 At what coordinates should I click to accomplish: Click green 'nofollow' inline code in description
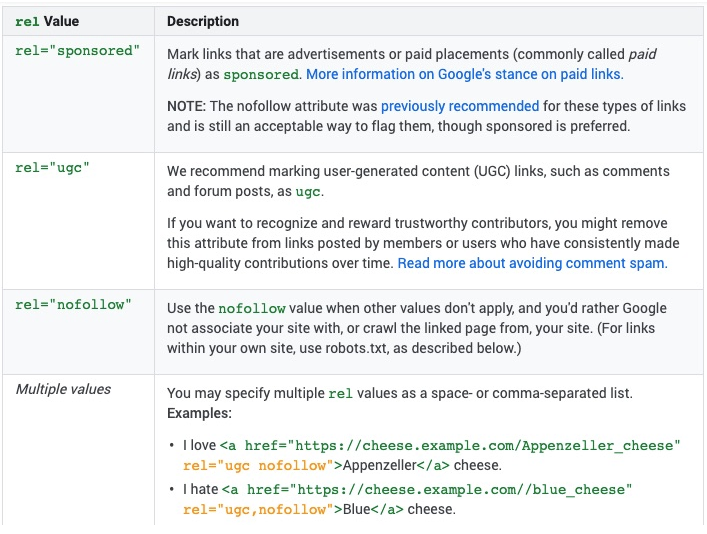[x=250, y=309]
